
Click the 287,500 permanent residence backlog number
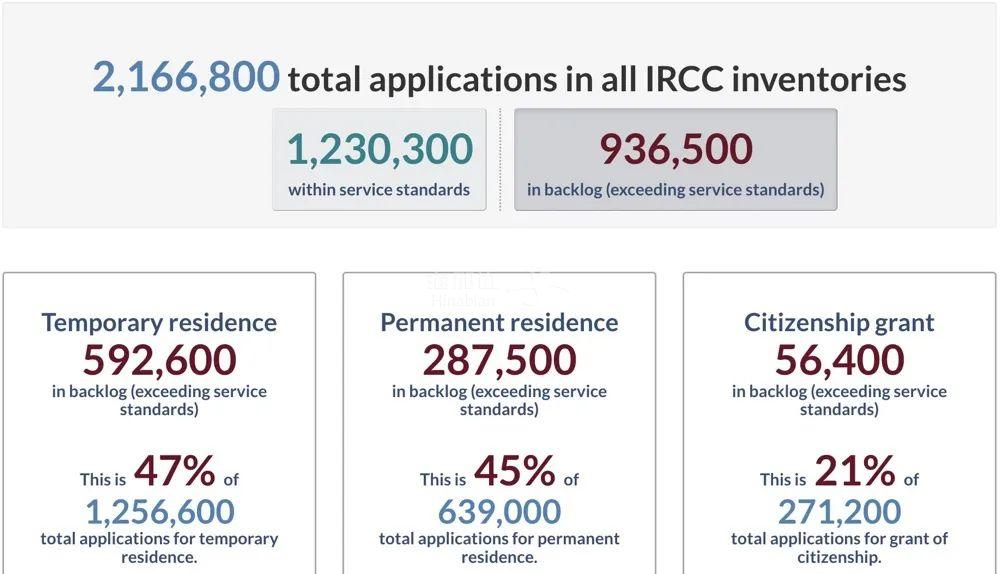[x=499, y=359]
